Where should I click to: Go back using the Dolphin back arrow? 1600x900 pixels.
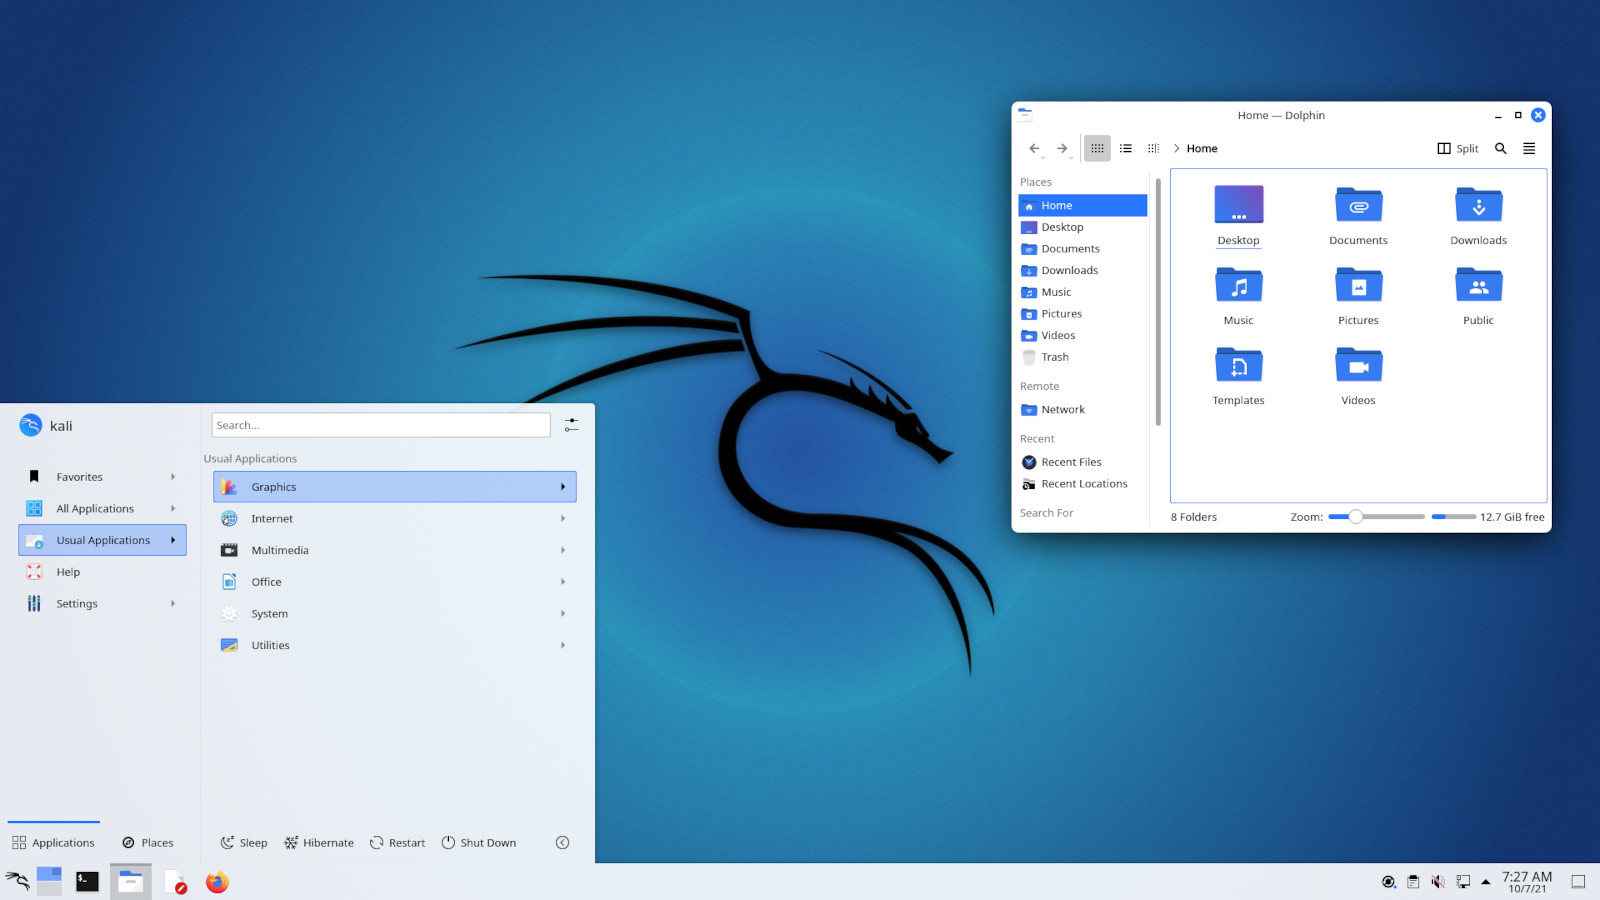(x=1034, y=148)
